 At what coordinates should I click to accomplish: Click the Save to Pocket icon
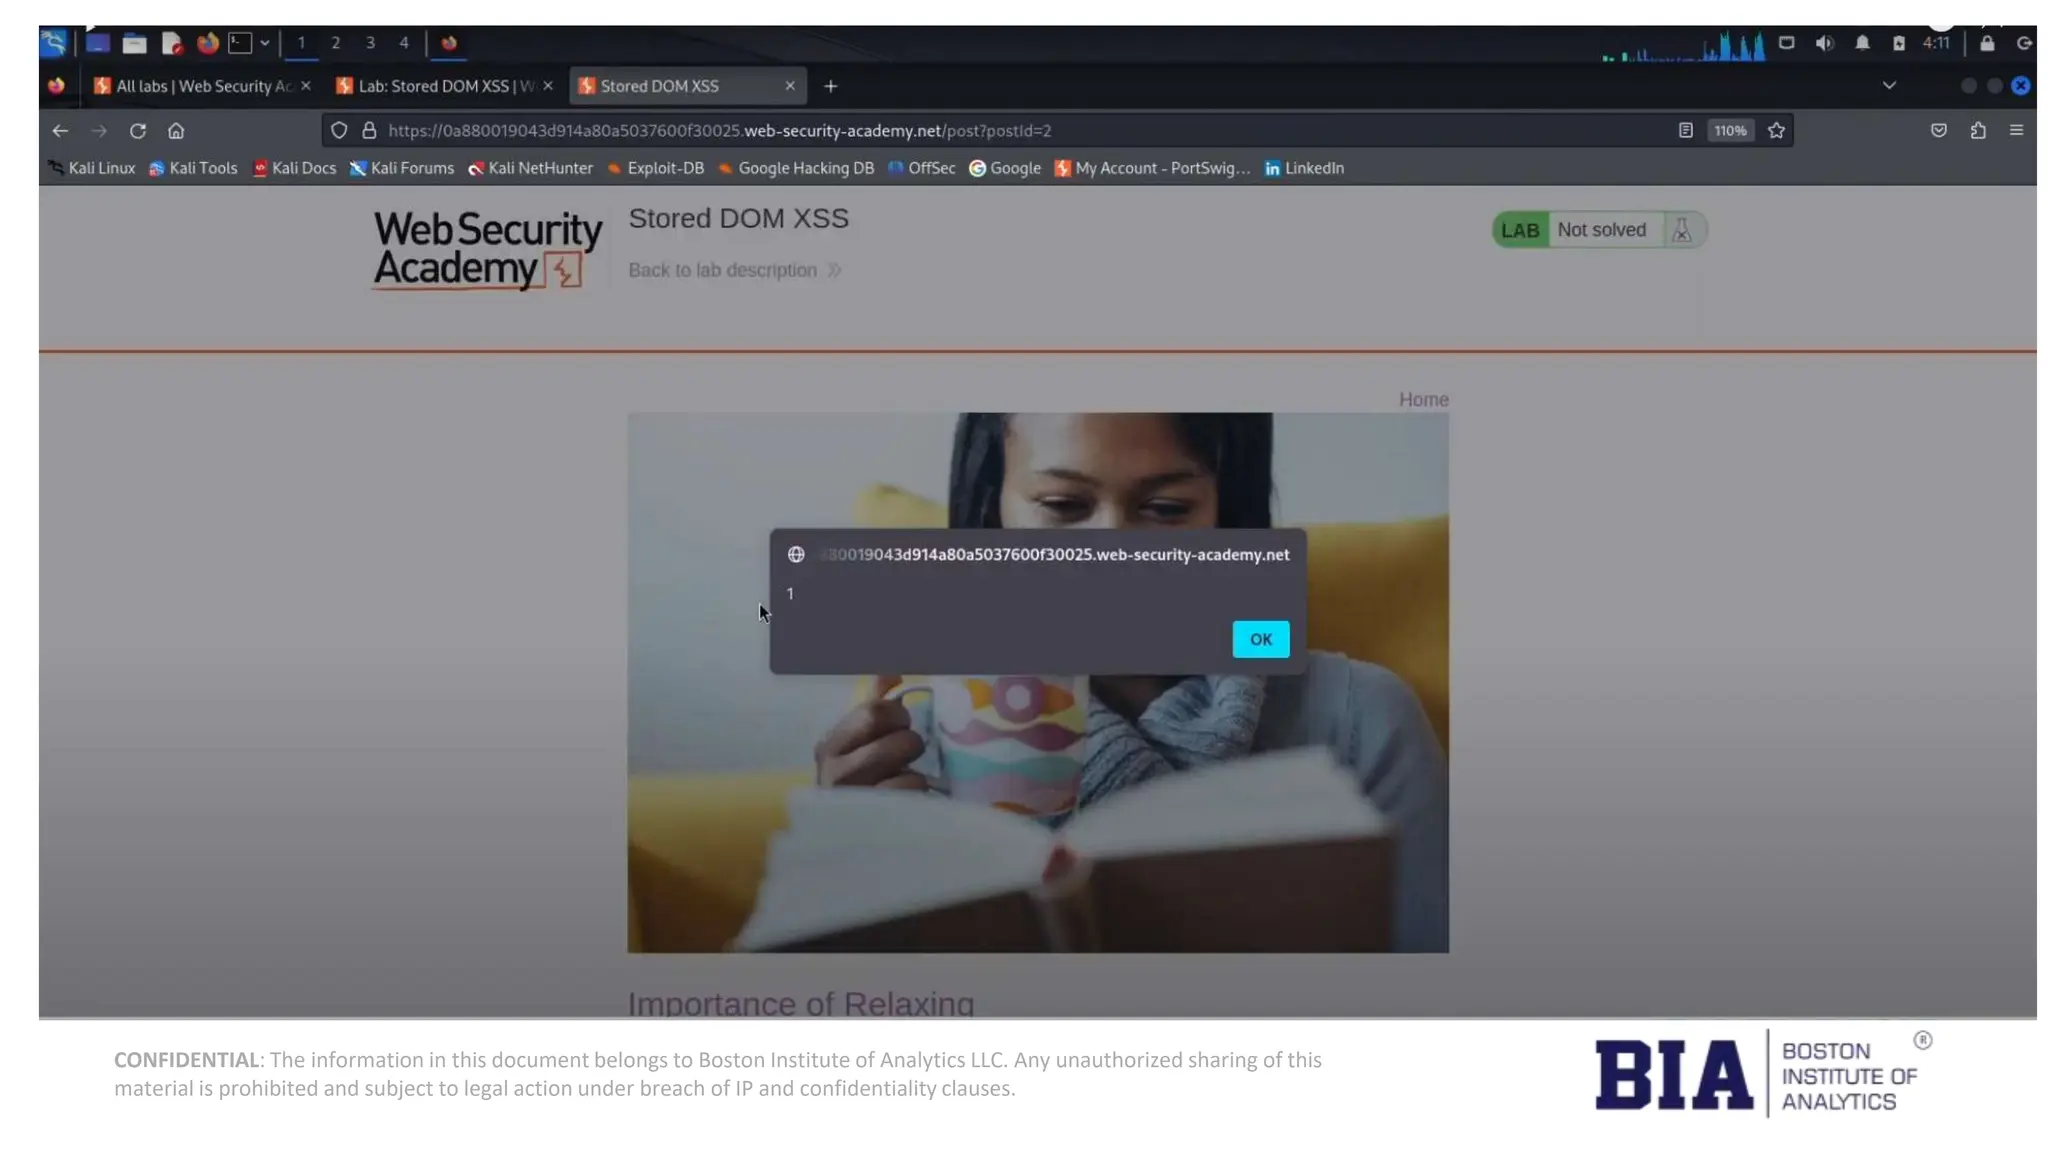(x=1938, y=131)
